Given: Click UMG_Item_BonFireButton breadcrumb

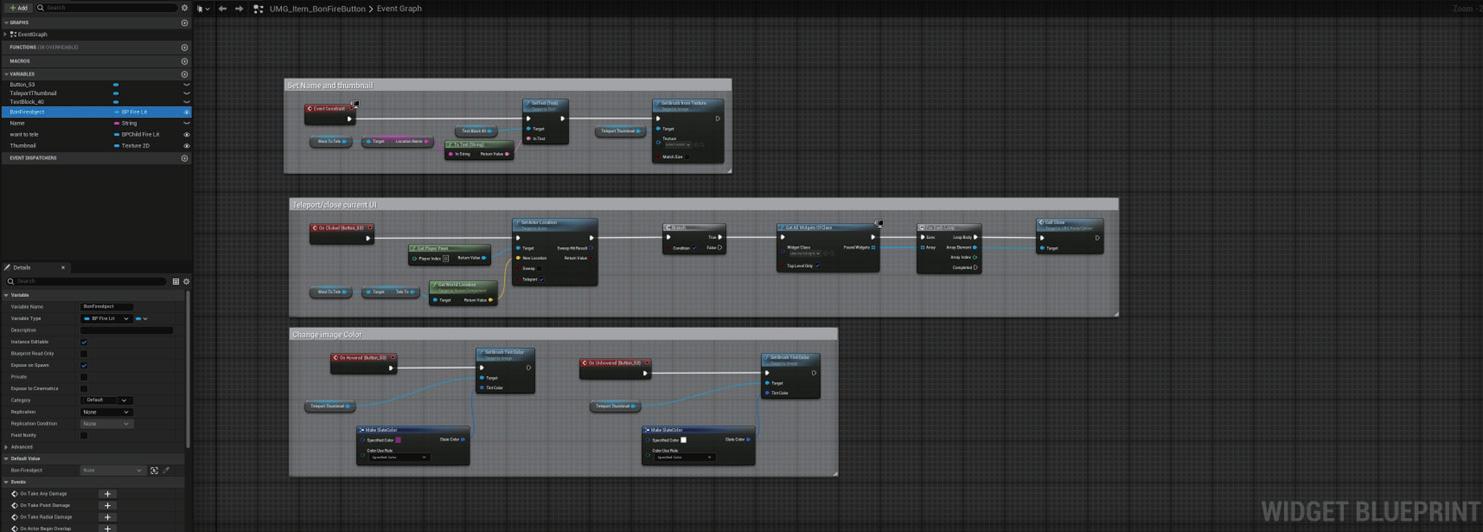Looking at the screenshot, I should [x=317, y=9].
